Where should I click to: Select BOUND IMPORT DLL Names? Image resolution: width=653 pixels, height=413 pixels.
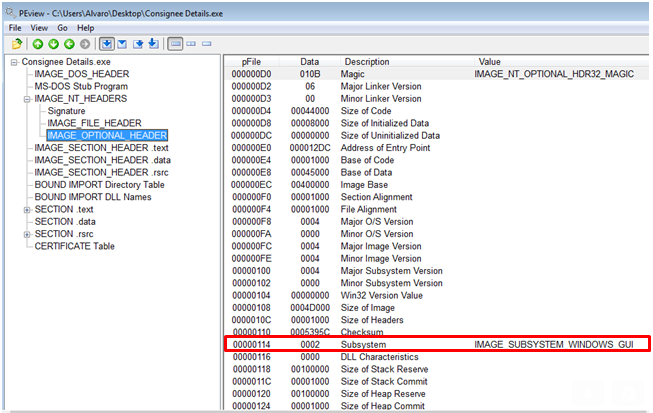[x=93, y=197]
